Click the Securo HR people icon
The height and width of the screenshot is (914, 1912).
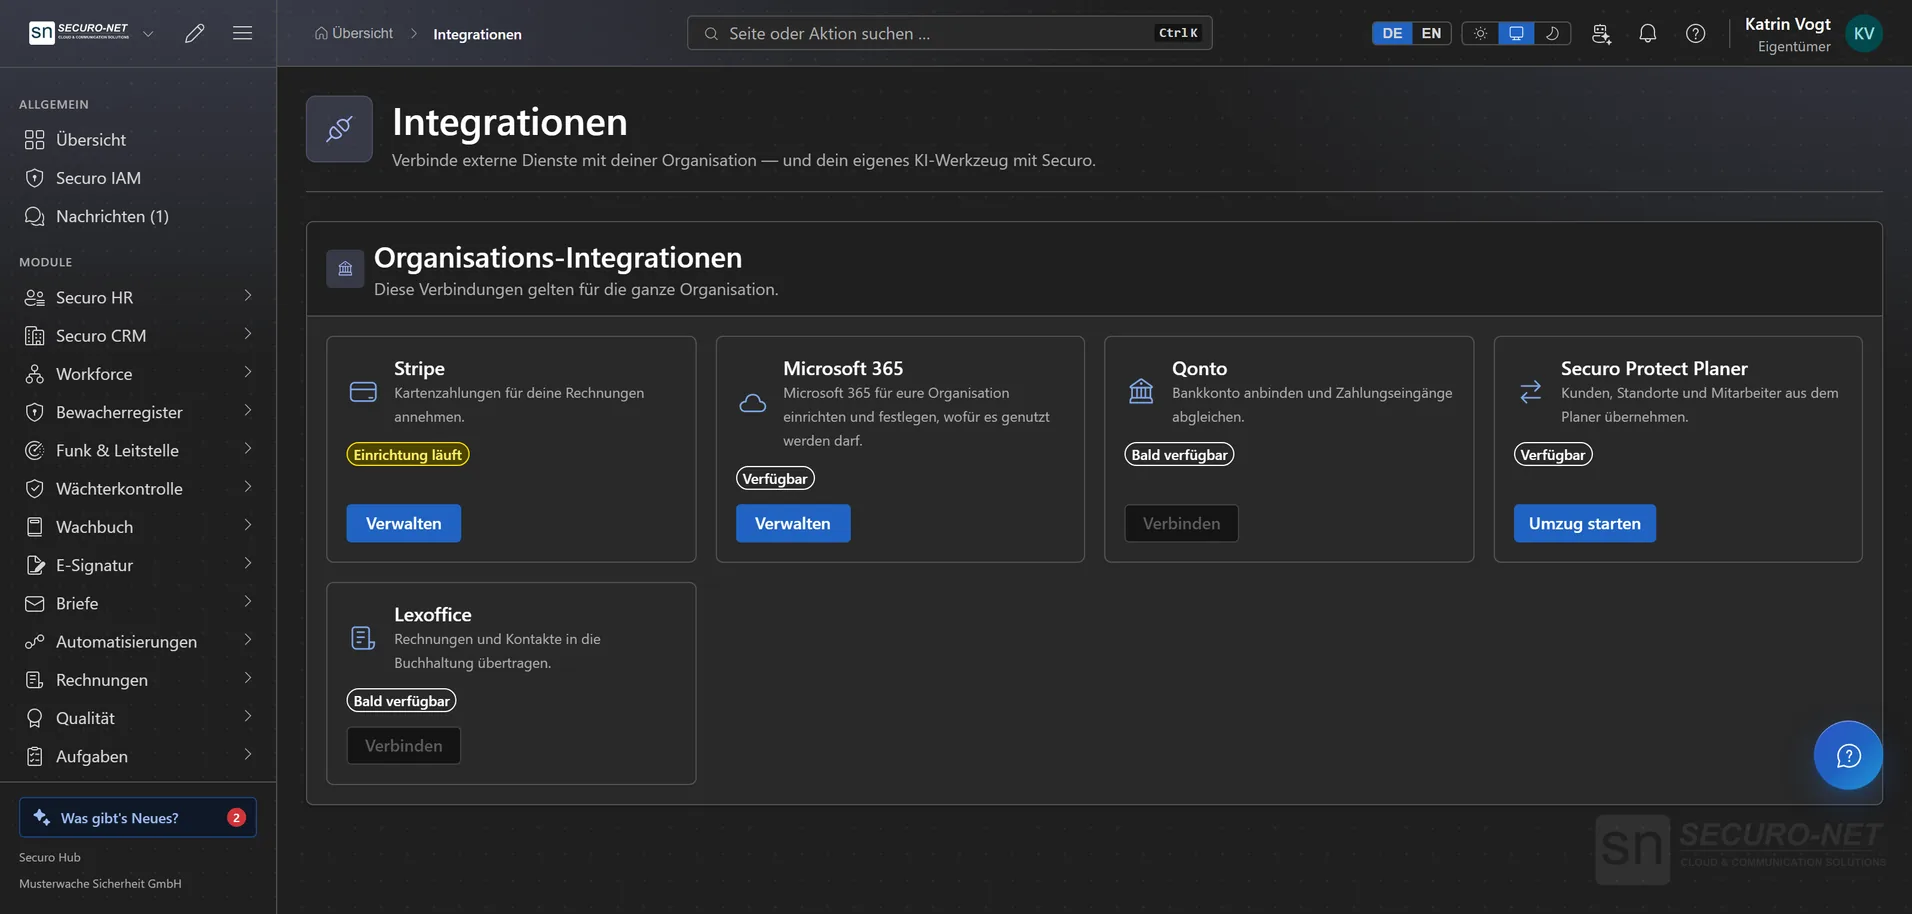click(35, 297)
